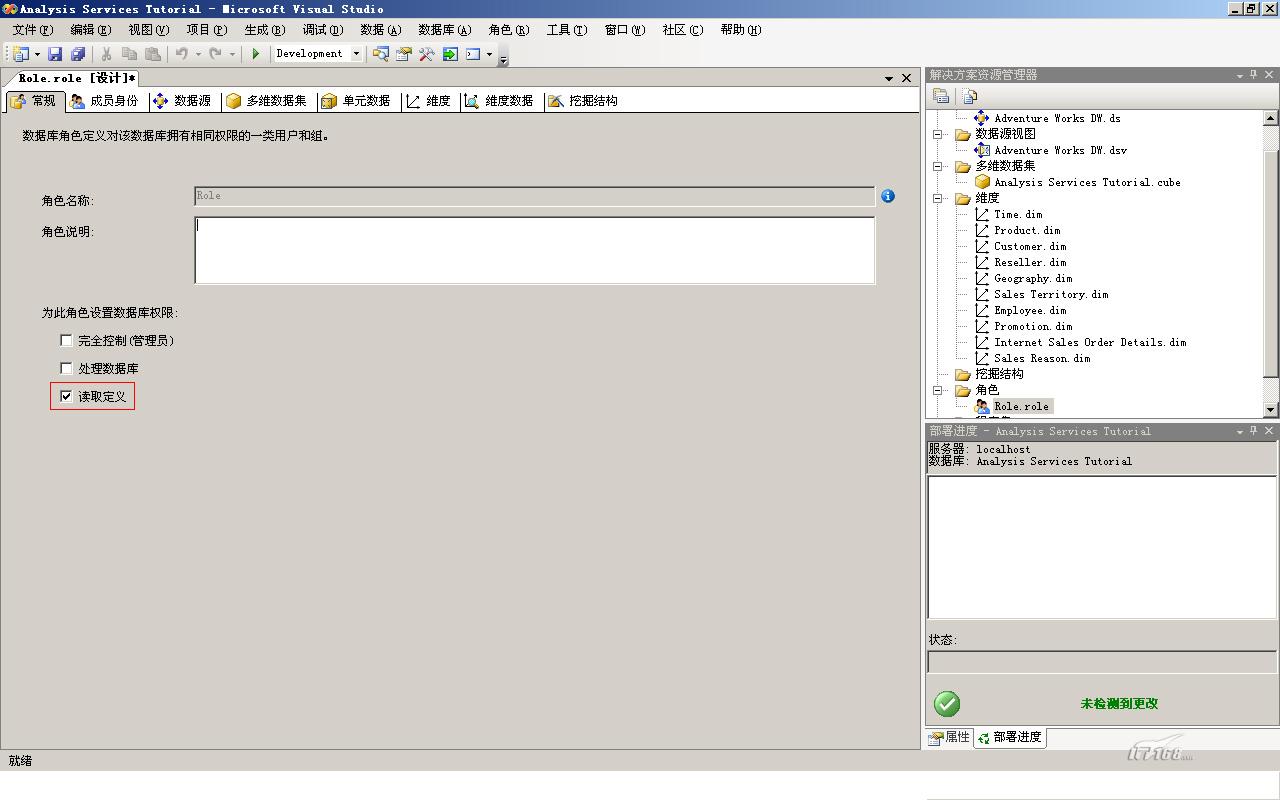Switch to 数据源 tab
This screenshot has height=800, width=1280.
pyautogui.click(x=183, y=101)
